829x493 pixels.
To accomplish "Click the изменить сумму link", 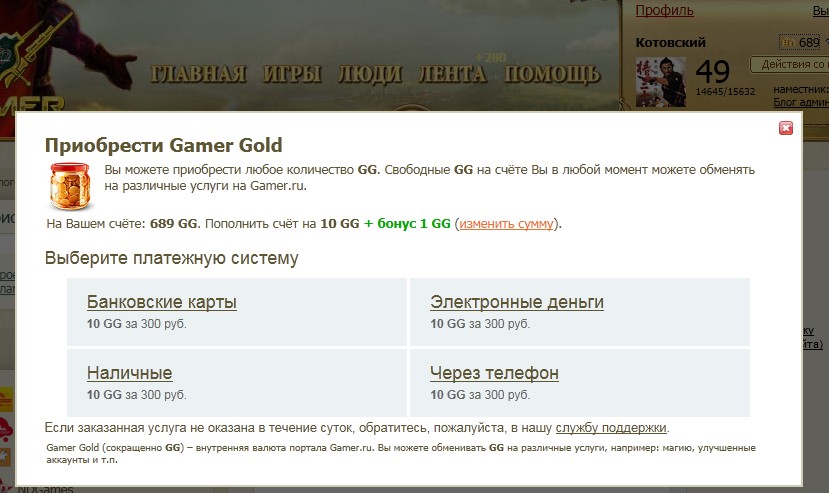I will (x=506, y=224).
